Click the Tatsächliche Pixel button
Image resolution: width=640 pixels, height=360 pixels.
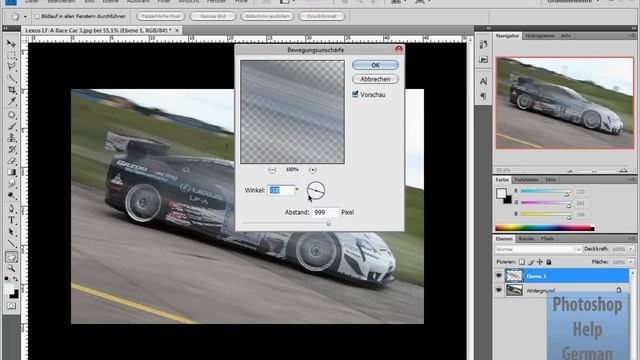[x=160, y=16]
